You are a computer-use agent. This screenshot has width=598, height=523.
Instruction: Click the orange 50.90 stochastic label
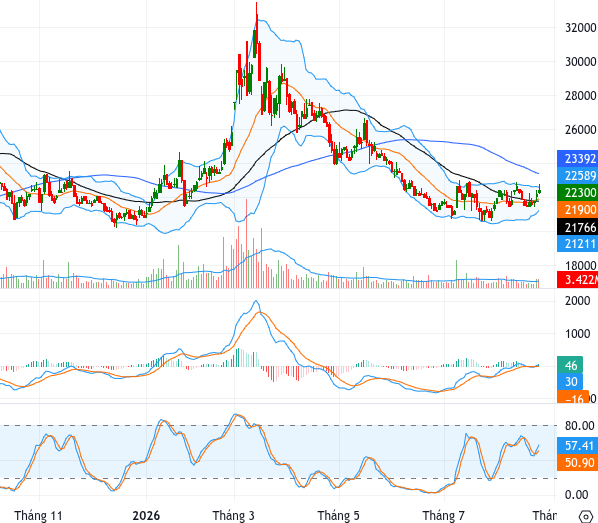coord(577,462)
